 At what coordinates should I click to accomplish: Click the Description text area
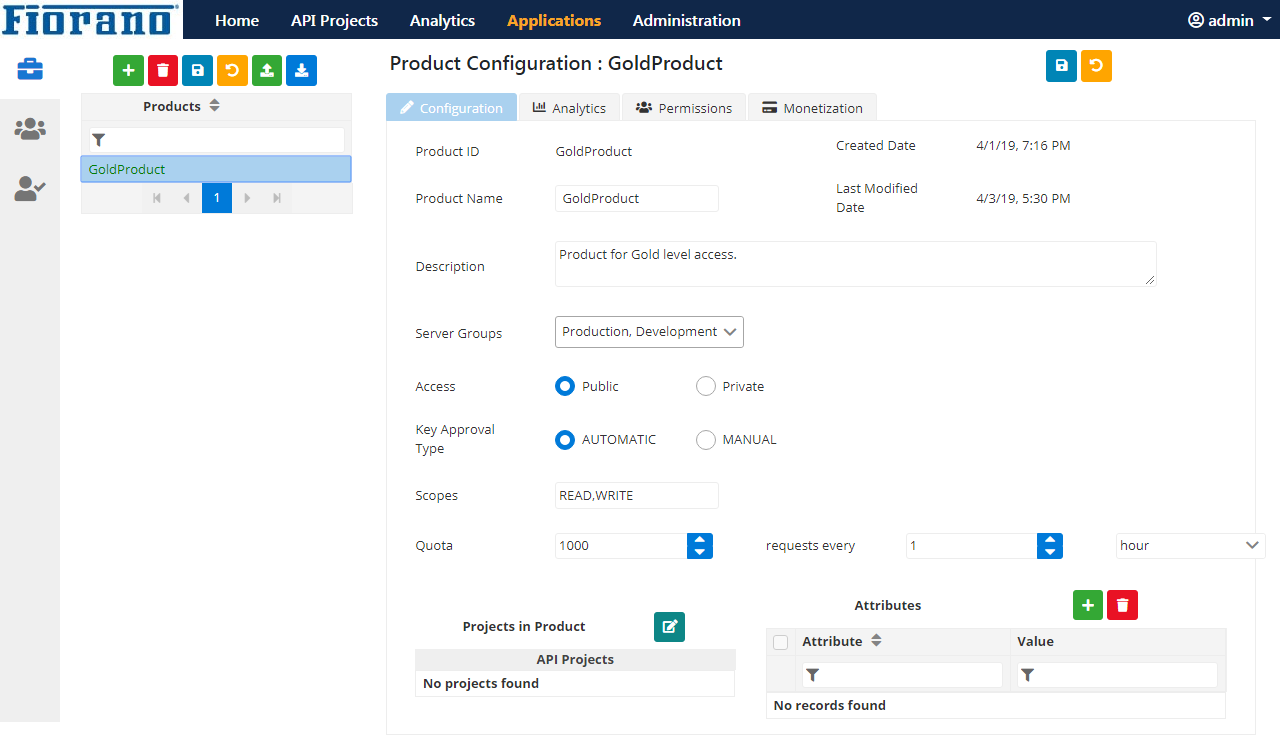pos(856,264)
